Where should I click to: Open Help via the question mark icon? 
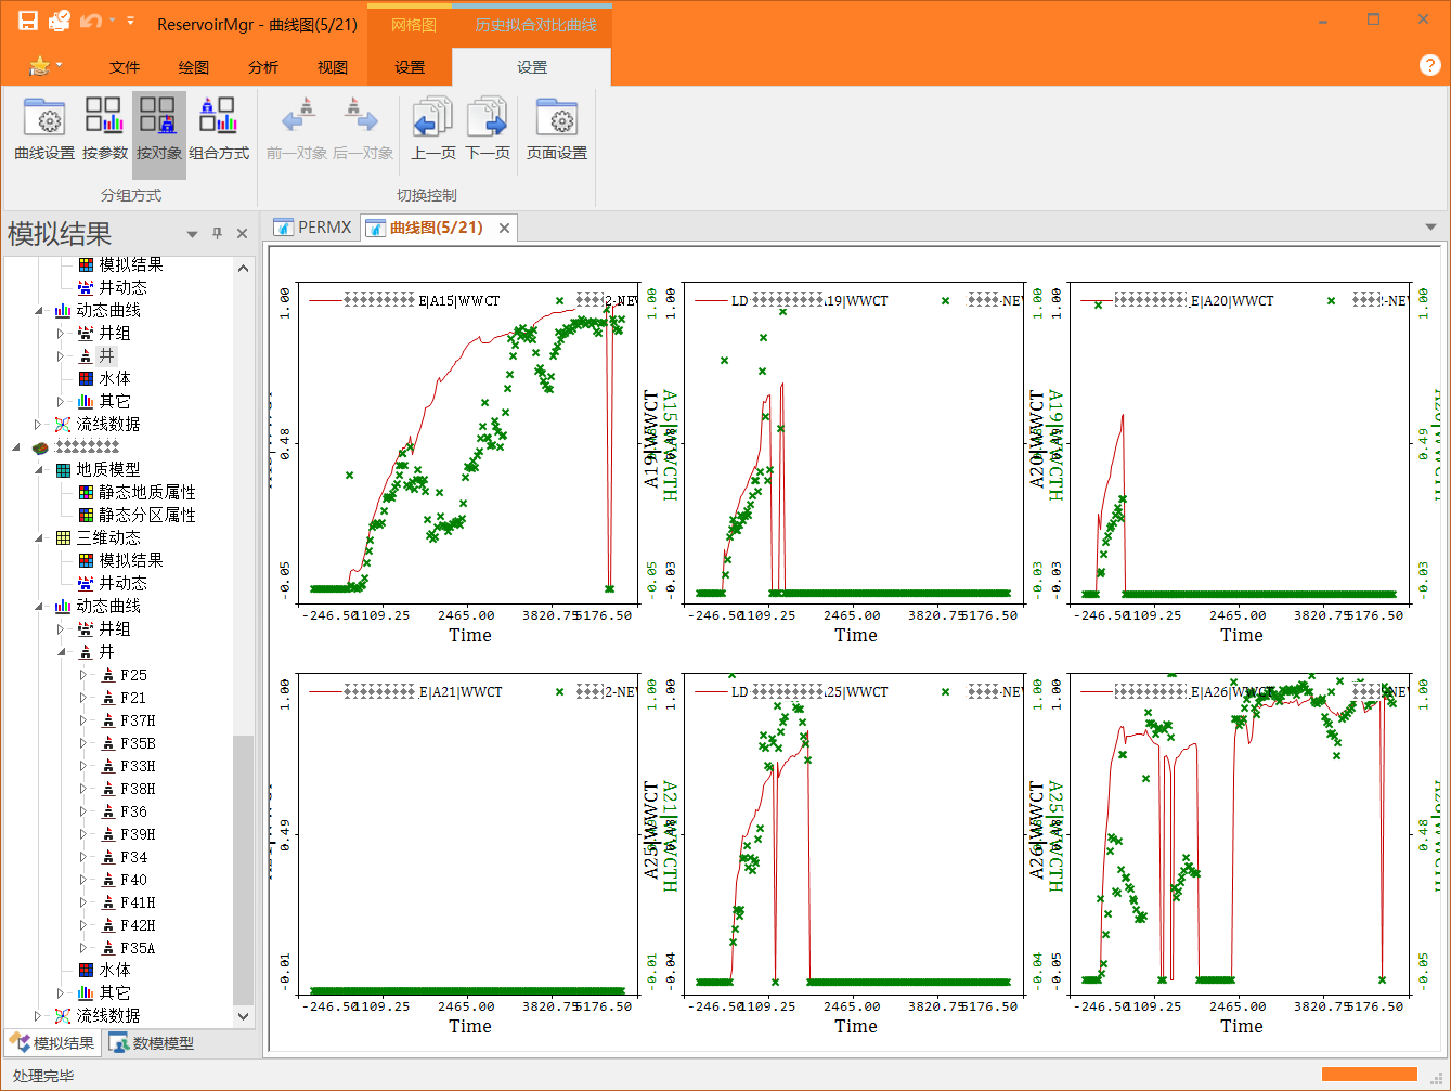1430,65
